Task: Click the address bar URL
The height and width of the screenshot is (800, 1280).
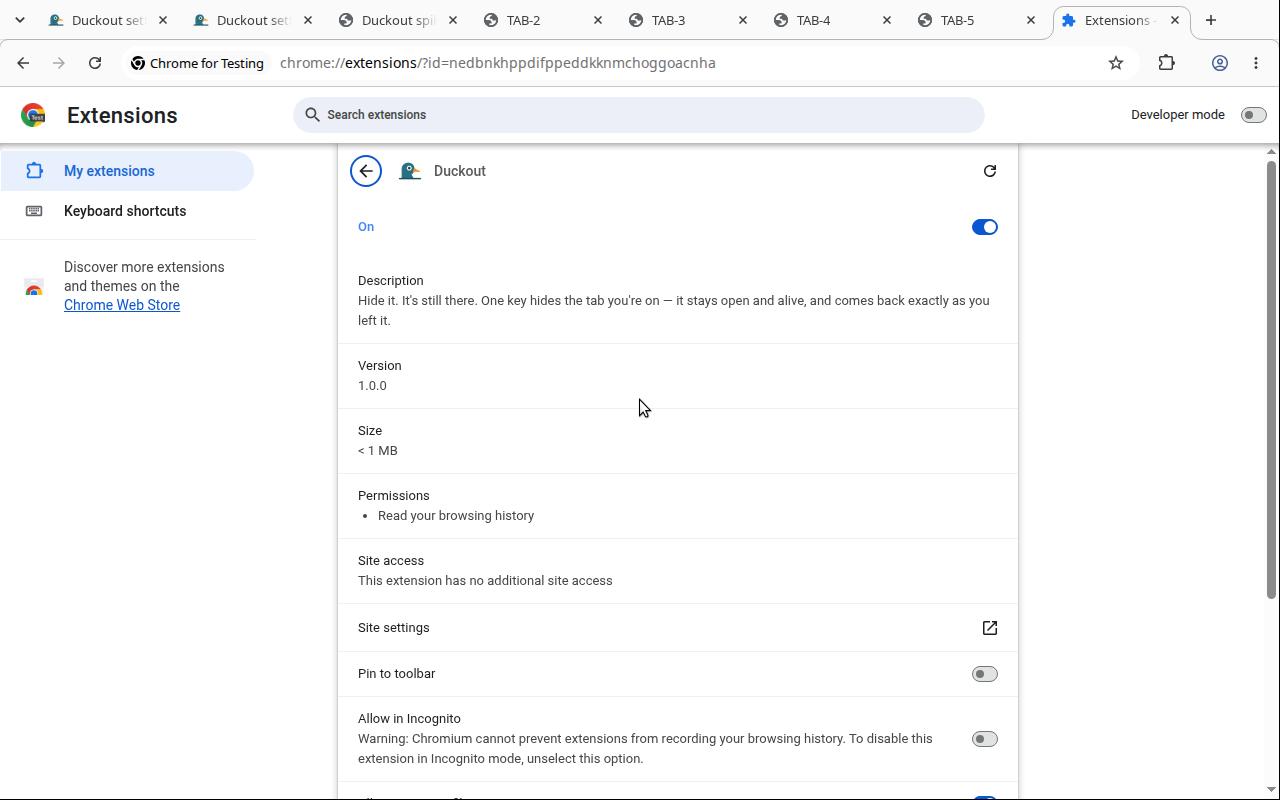Action: (x=498, y=63)
